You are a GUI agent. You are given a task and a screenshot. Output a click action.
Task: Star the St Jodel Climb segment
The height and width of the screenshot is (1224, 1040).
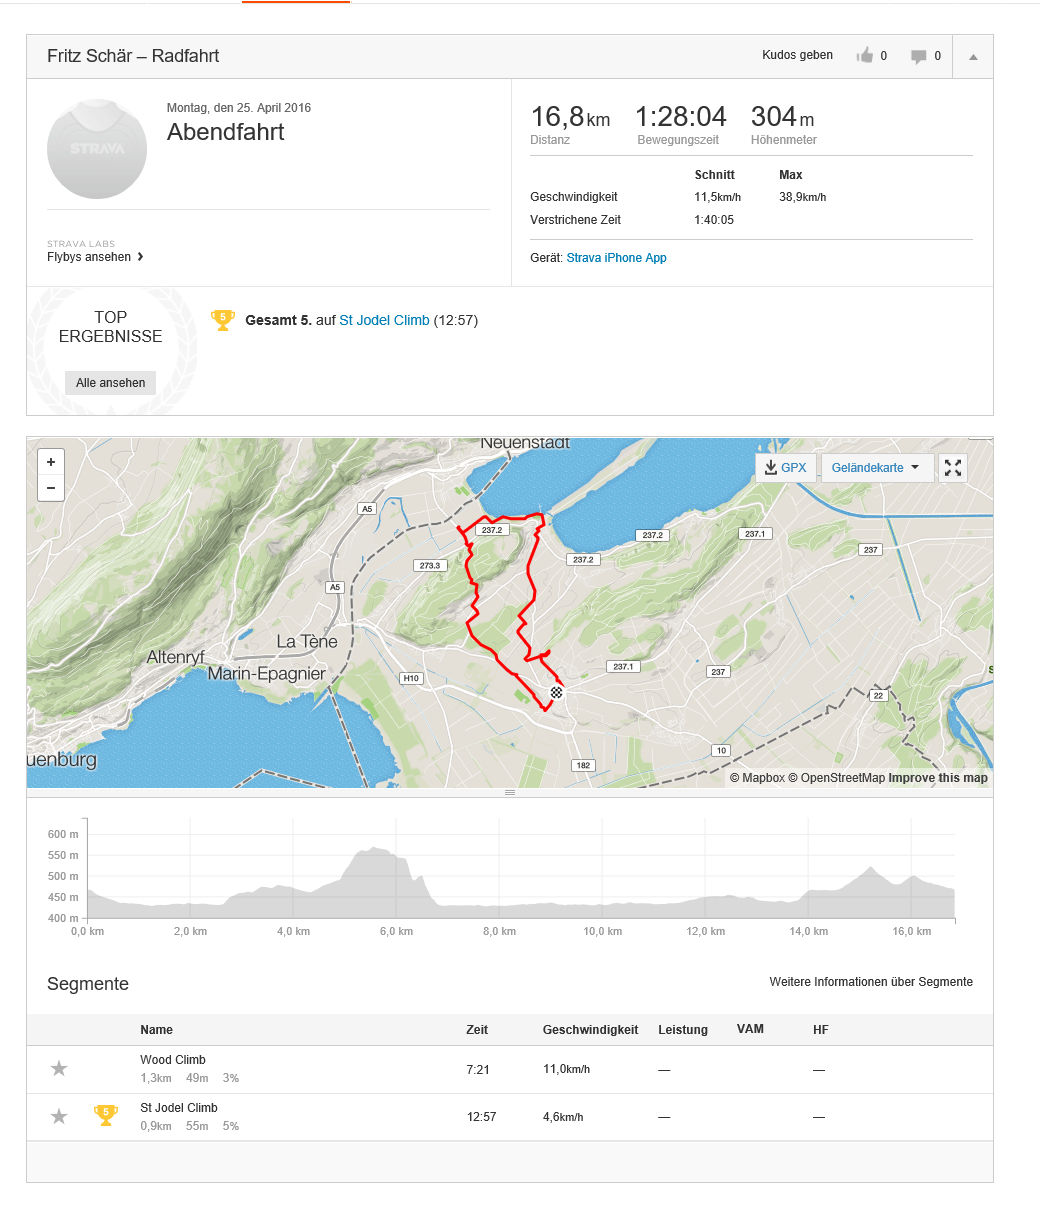[x=59, y=1116]
